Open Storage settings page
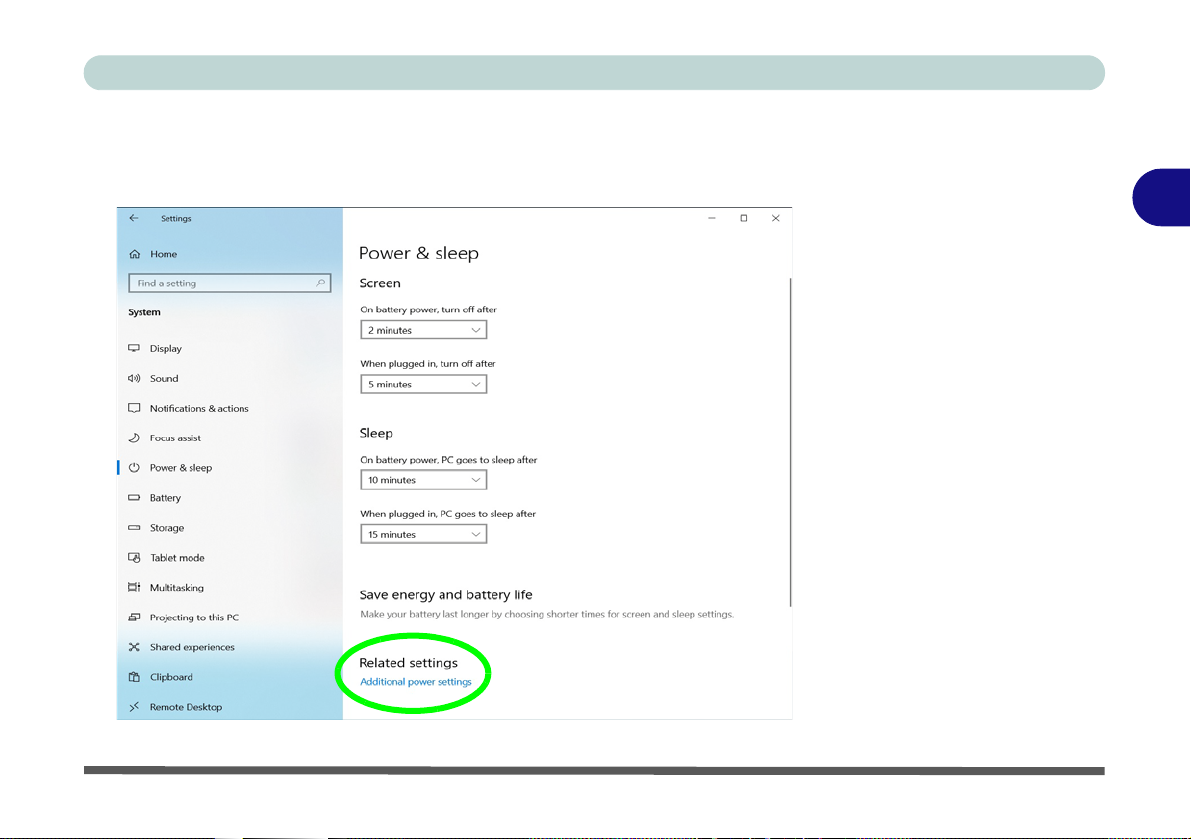Viewport: 1191px width, 839px height. pos(166,528)
